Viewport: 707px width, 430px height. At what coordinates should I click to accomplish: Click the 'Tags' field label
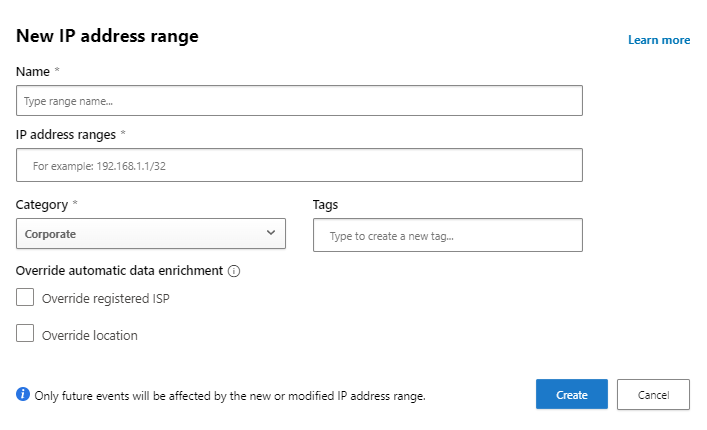pos(325,204)
